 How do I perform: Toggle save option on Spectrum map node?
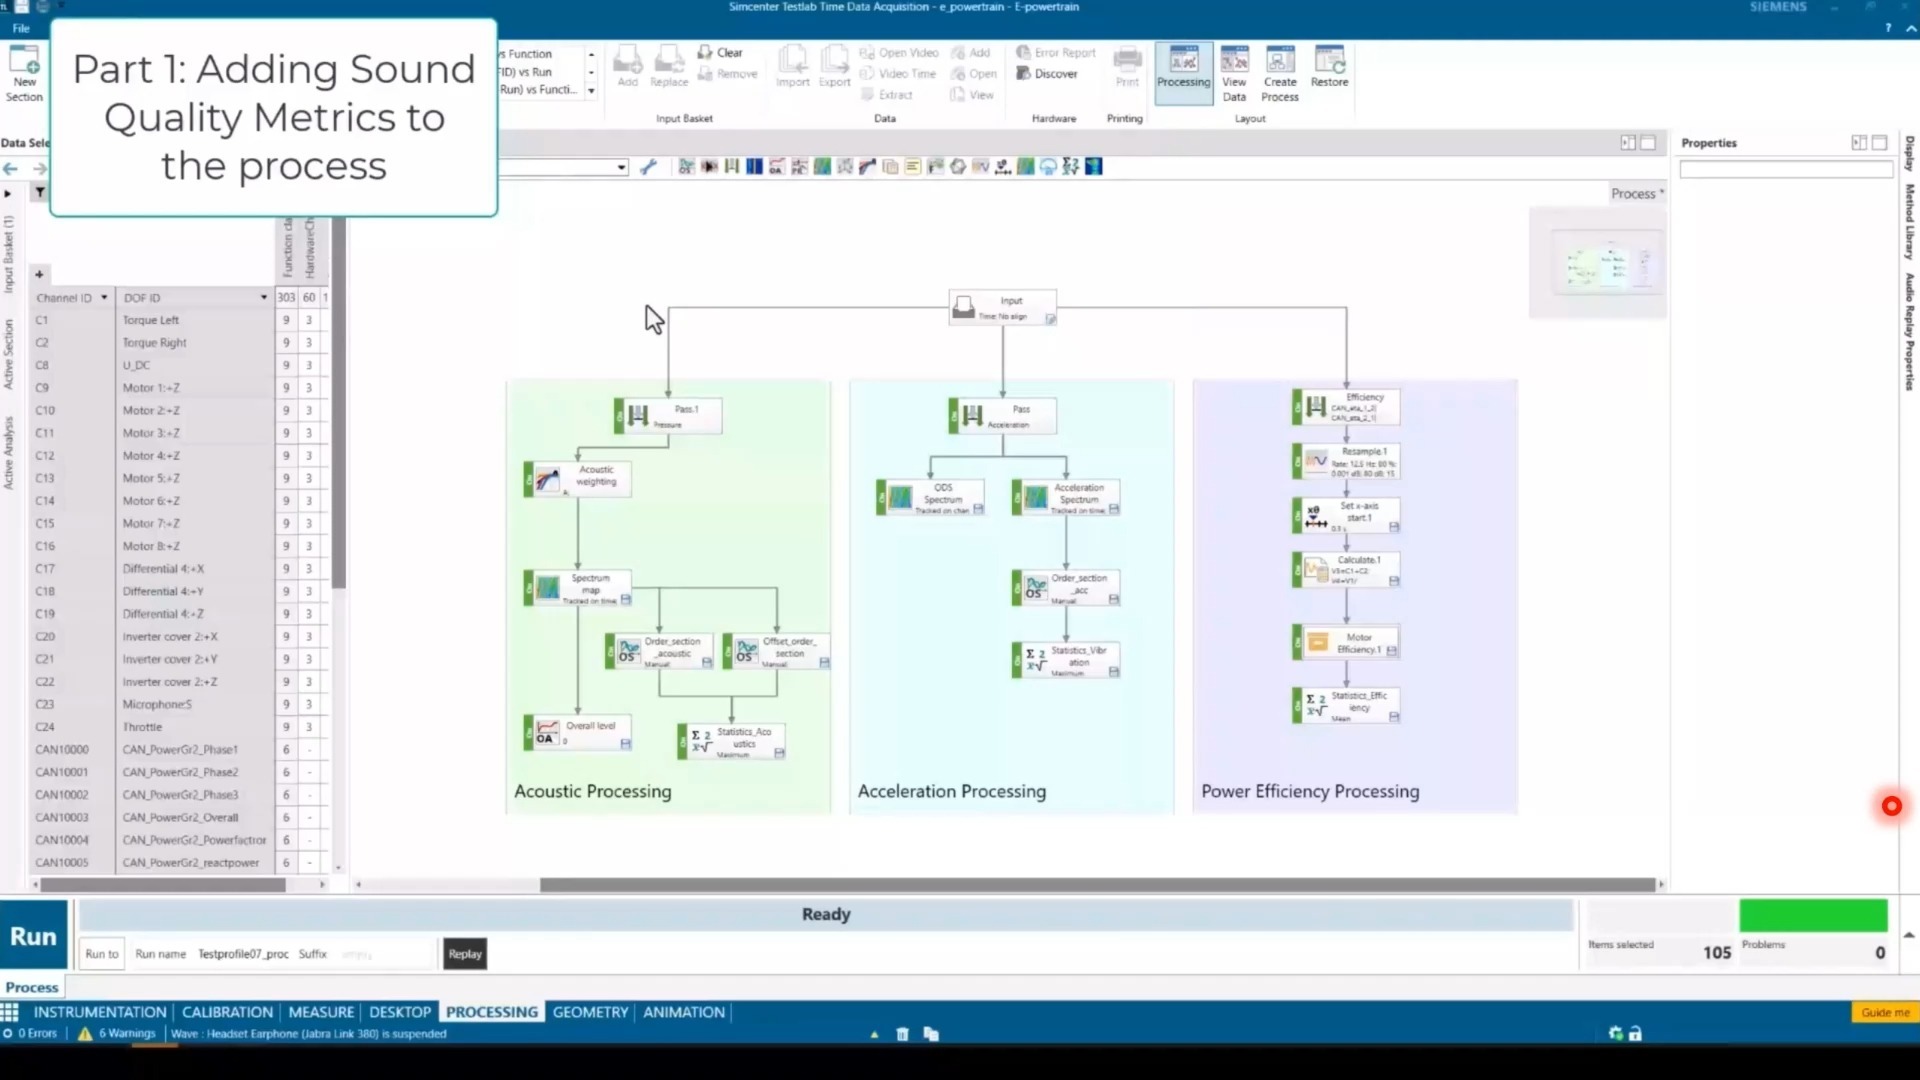click(x=626, y=600)
